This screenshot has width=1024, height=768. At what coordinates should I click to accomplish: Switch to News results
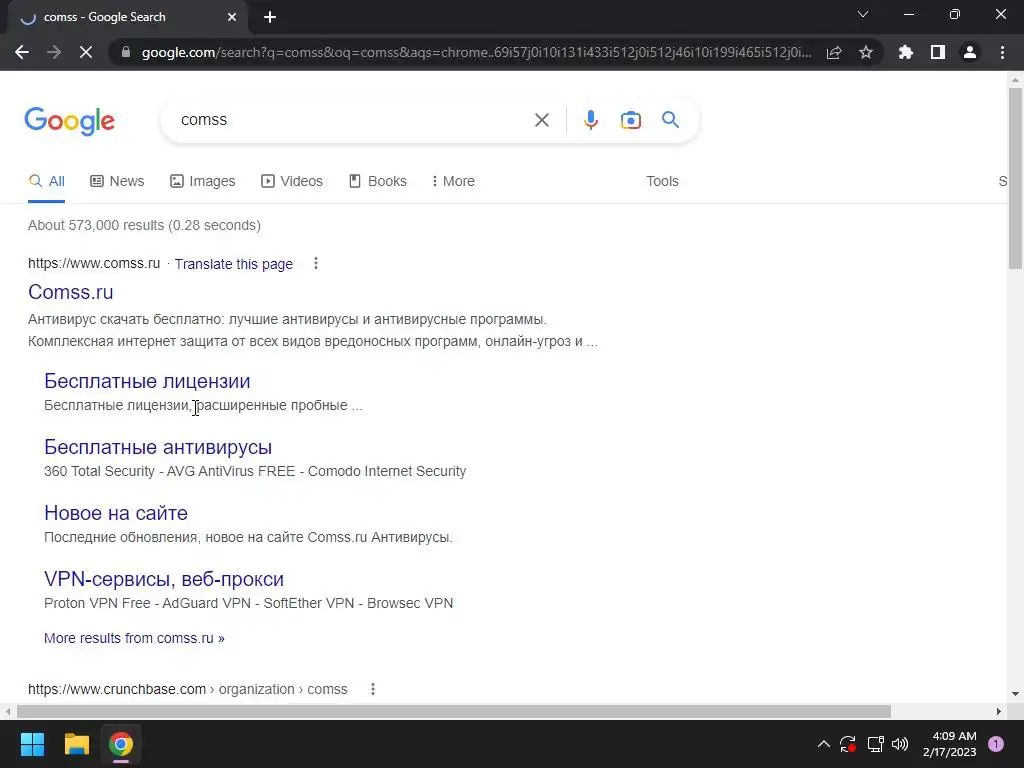118,182
